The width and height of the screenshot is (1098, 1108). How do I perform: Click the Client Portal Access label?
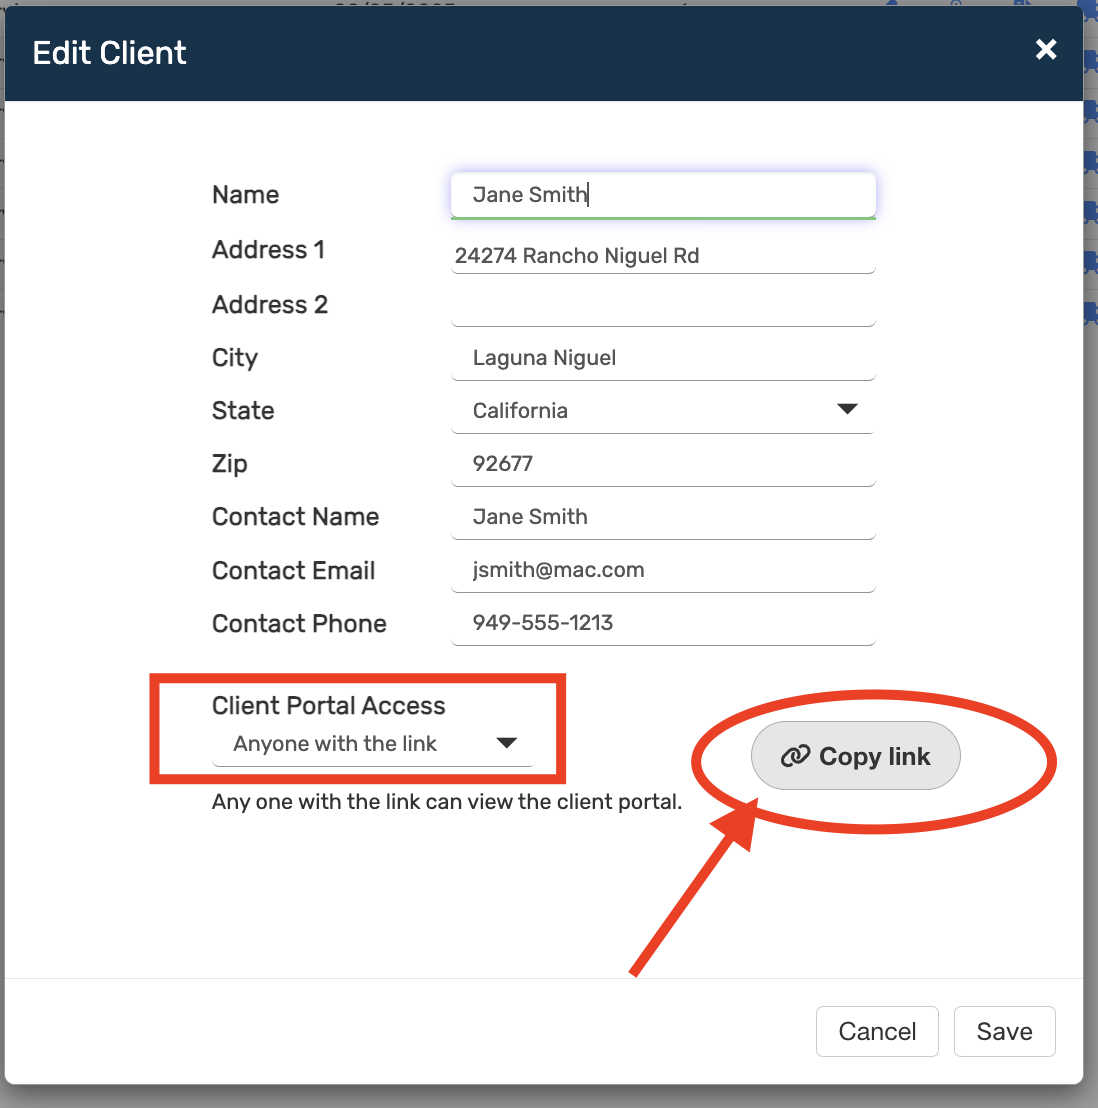pyautogui.click(x=328, y=706)
